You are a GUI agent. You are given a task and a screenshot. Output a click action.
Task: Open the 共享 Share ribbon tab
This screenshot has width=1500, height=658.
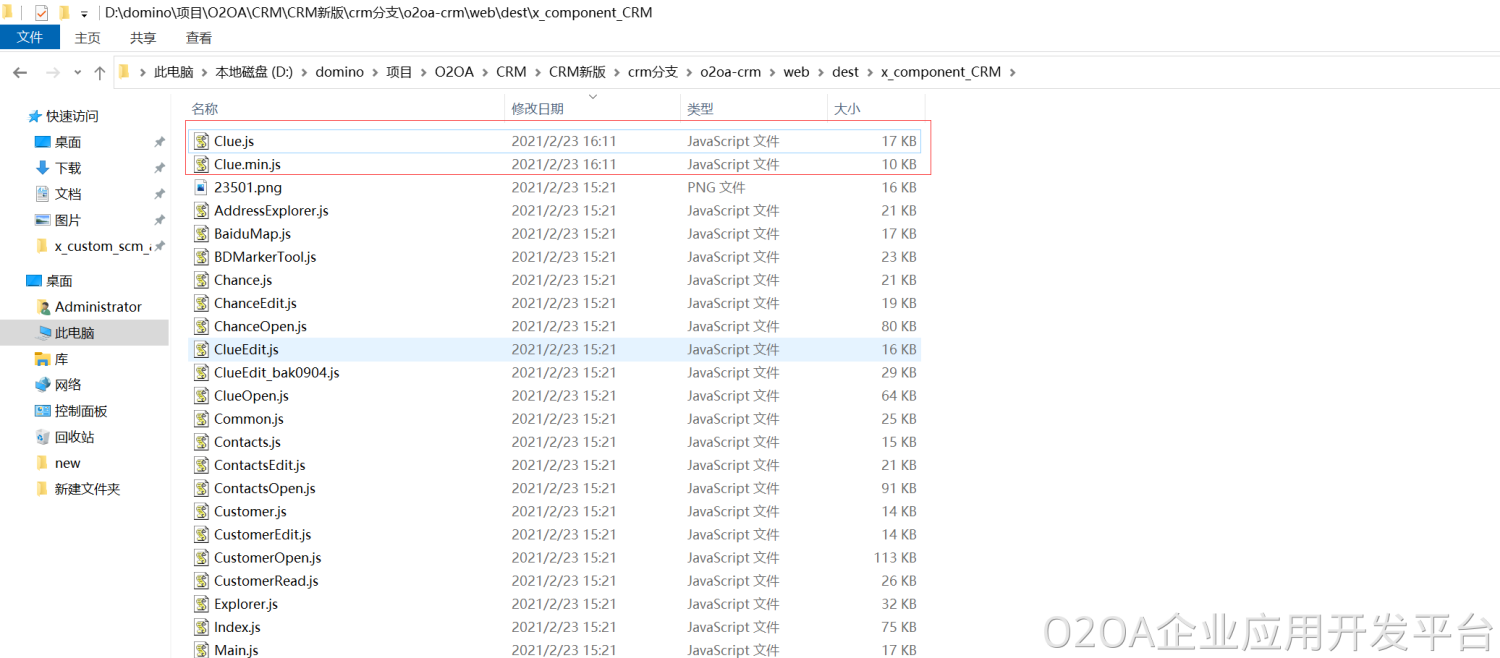coord(143,38)
